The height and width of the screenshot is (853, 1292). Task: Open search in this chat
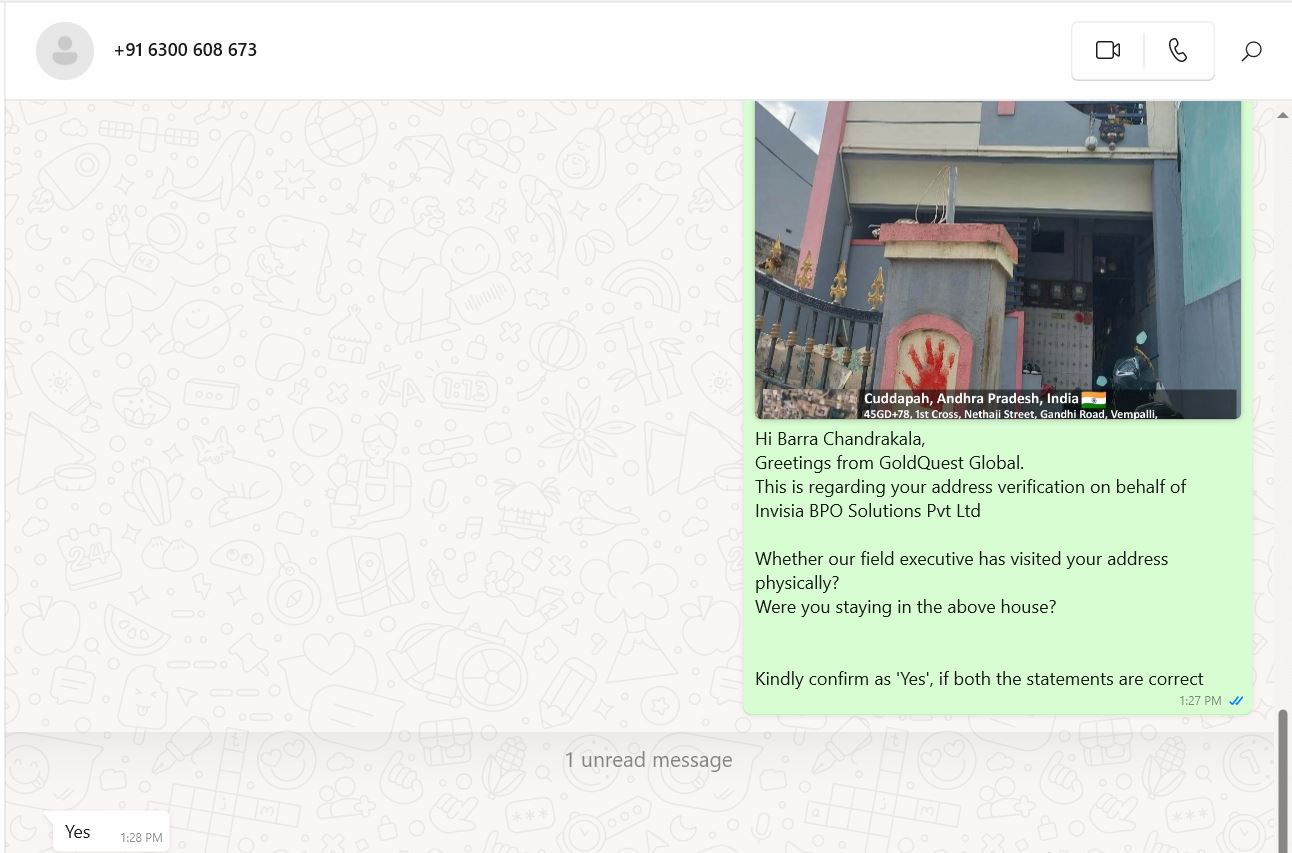pos(1251,50)
